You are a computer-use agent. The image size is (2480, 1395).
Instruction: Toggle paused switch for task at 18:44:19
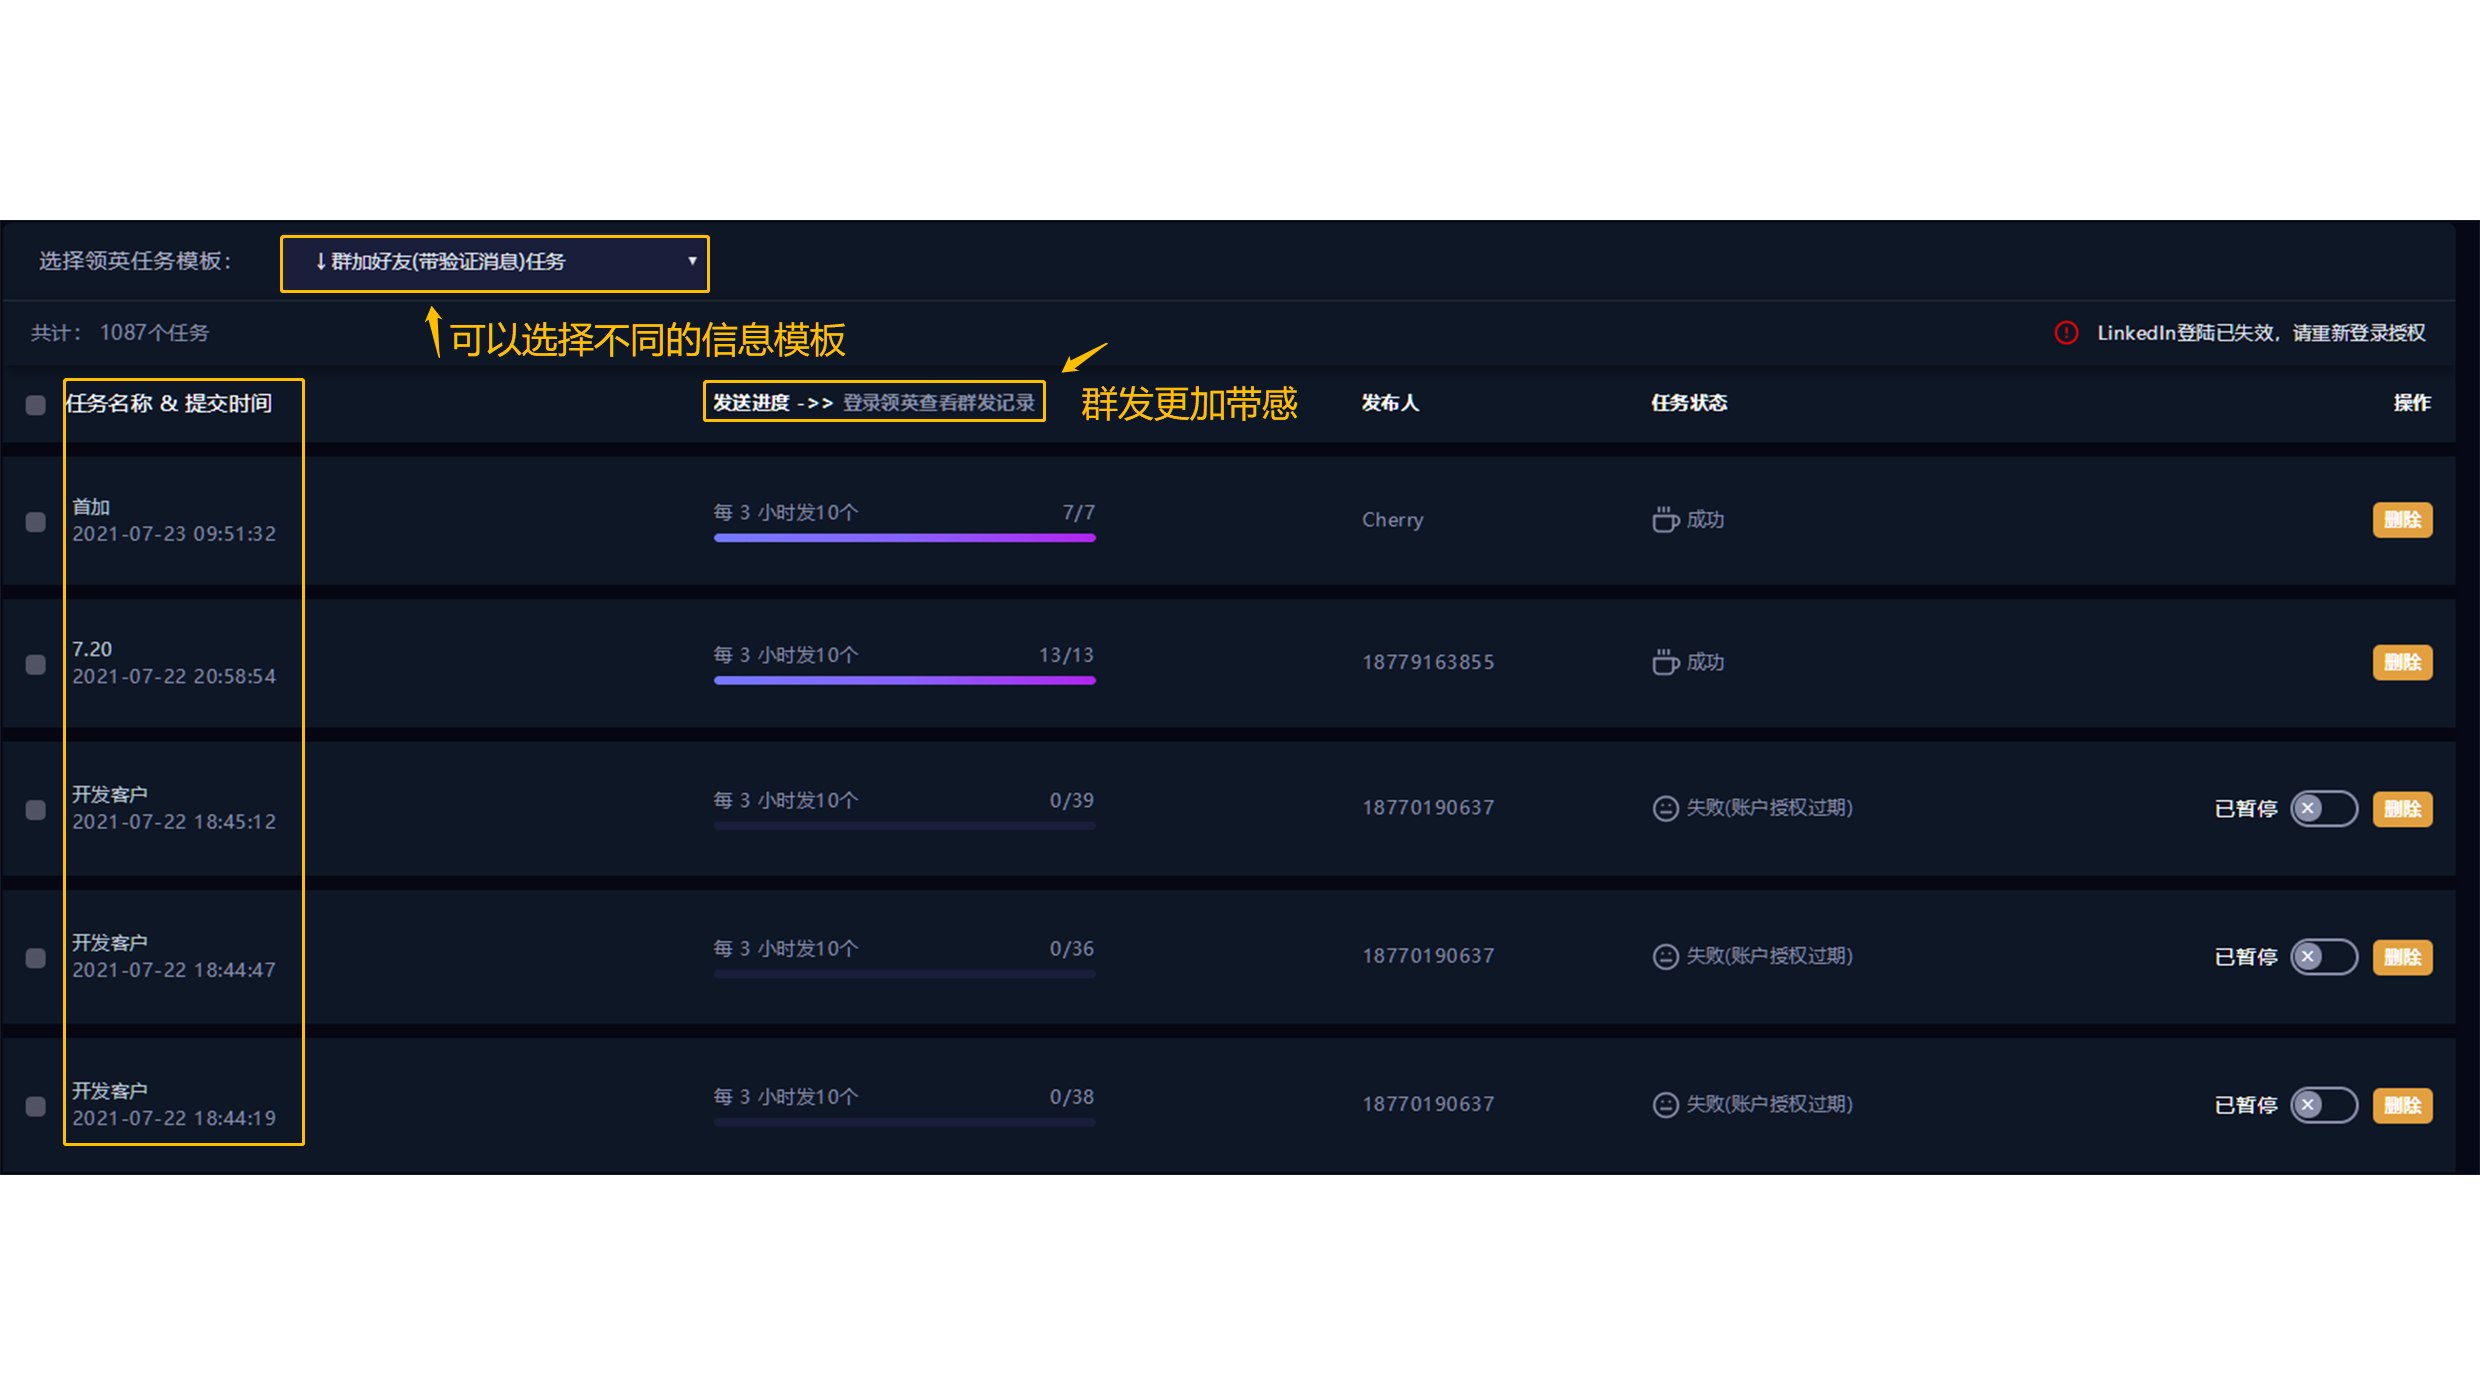[x=2323, y=1105]
